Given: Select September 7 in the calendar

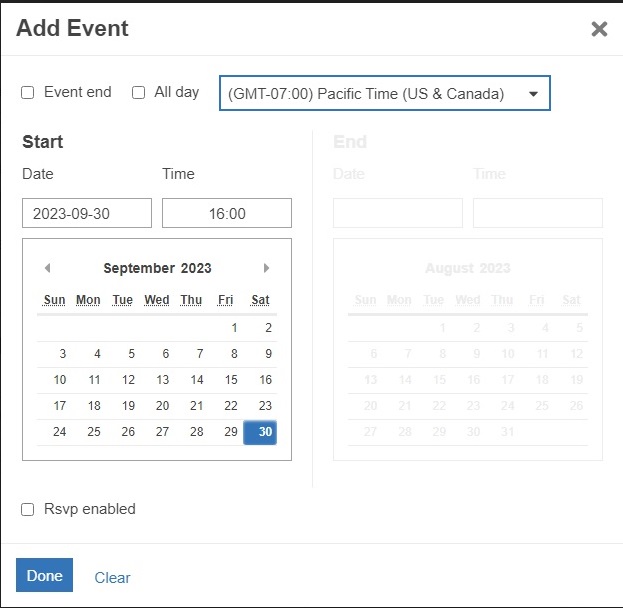Looking at the screenshot, I should 200,354.
